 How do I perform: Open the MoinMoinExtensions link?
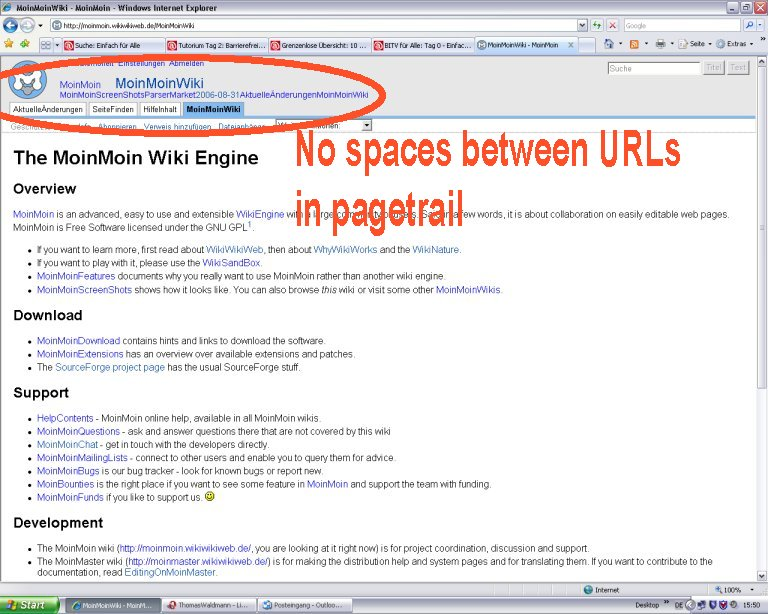pyautogui.click(x=80, y=354)
